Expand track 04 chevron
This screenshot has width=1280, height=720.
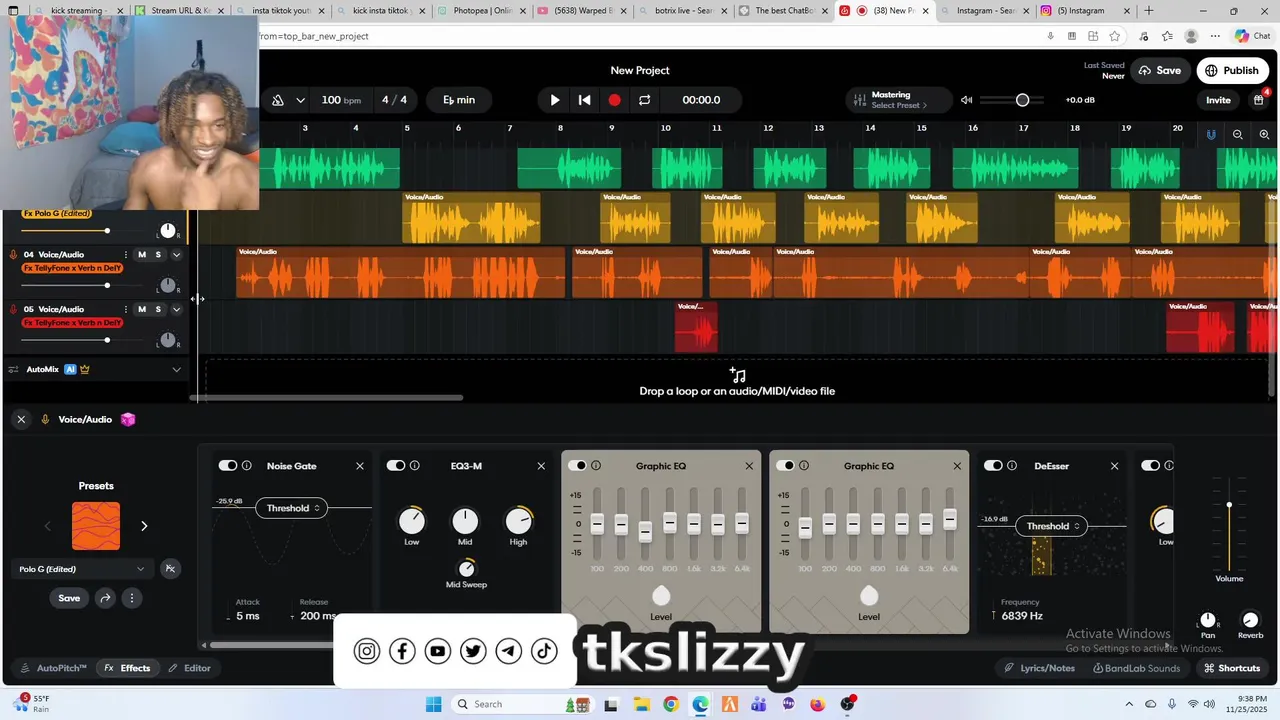point(177,255)
